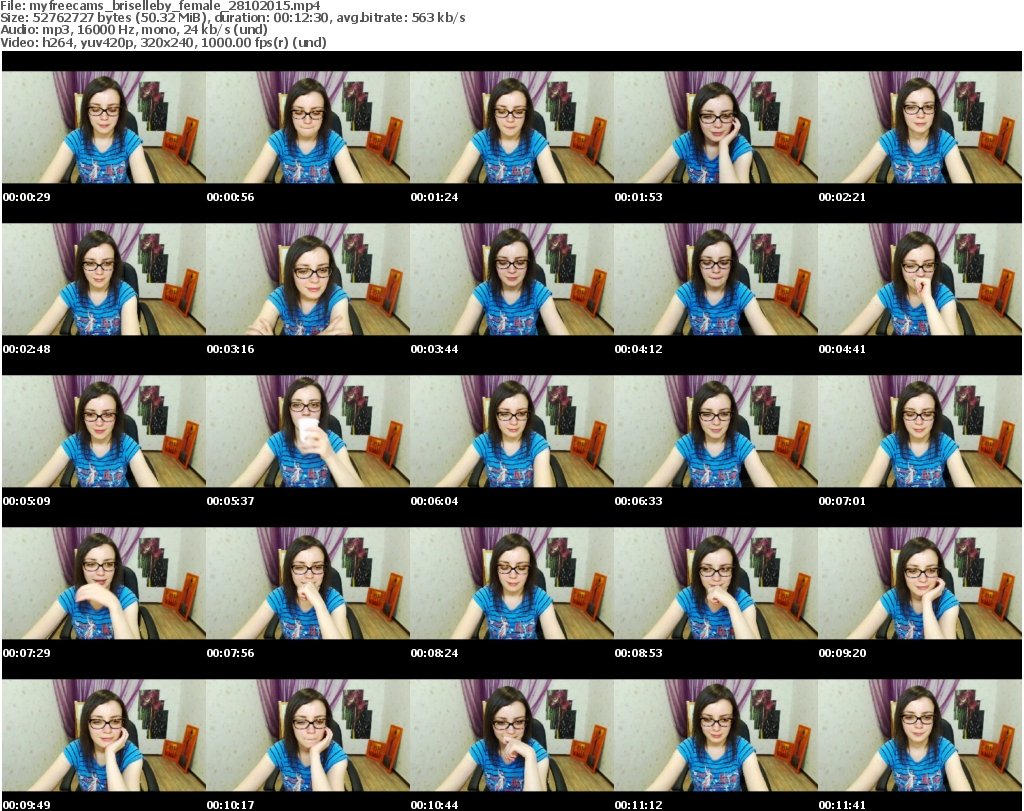Screen dimensions: 1024x811
Task: Select the thumbnail frame at 00:09:49
Action: 104,735
